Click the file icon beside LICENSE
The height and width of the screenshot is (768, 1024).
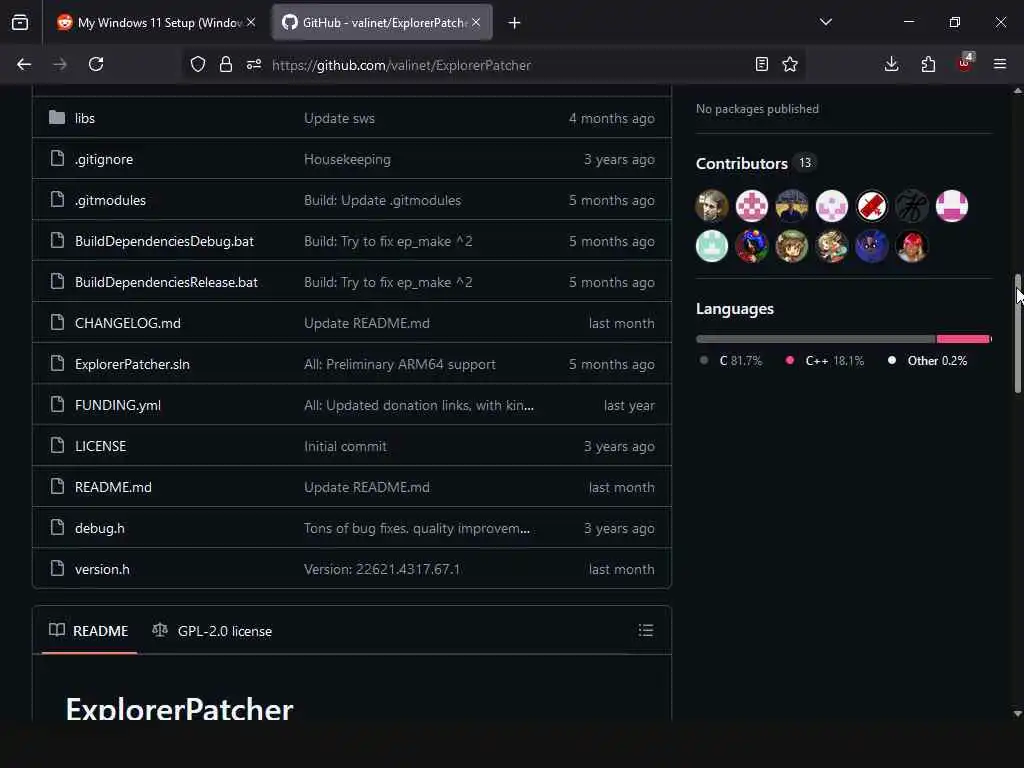click(57, 445)
